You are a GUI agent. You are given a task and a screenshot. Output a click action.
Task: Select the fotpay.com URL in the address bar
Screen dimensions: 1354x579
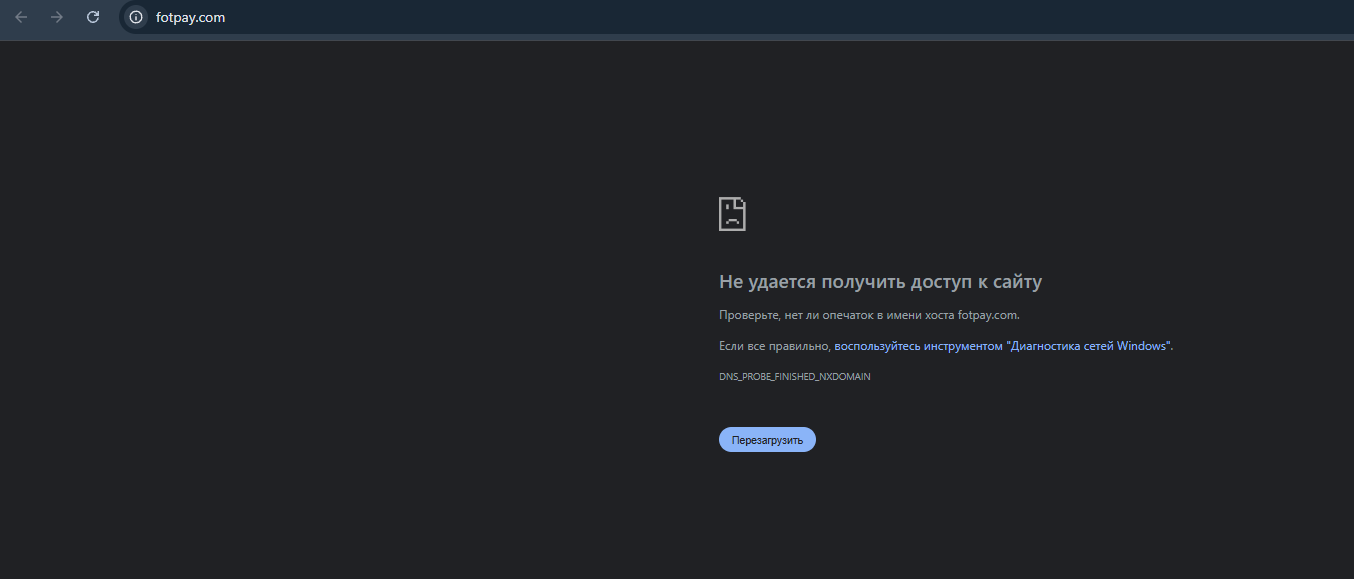(190, 17)
